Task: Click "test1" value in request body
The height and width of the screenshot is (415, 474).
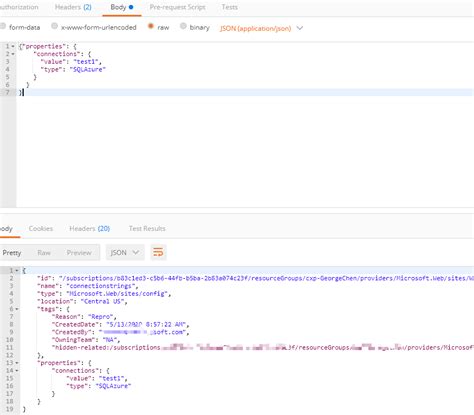Action: (87, 62)
